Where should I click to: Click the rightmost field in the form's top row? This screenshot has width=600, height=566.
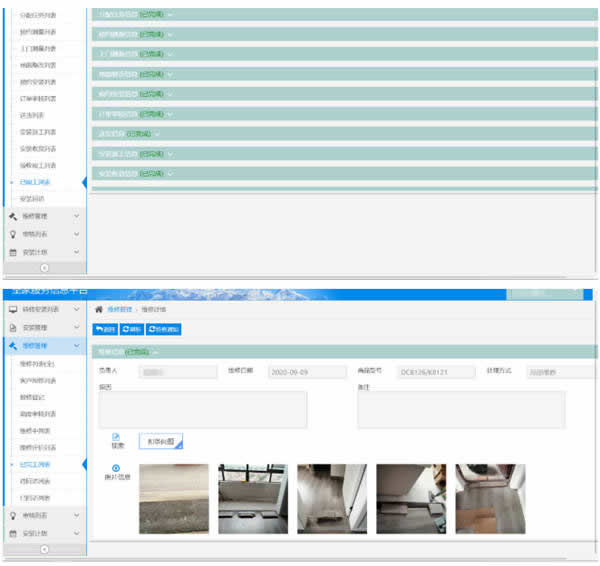(x=562, y=372)
